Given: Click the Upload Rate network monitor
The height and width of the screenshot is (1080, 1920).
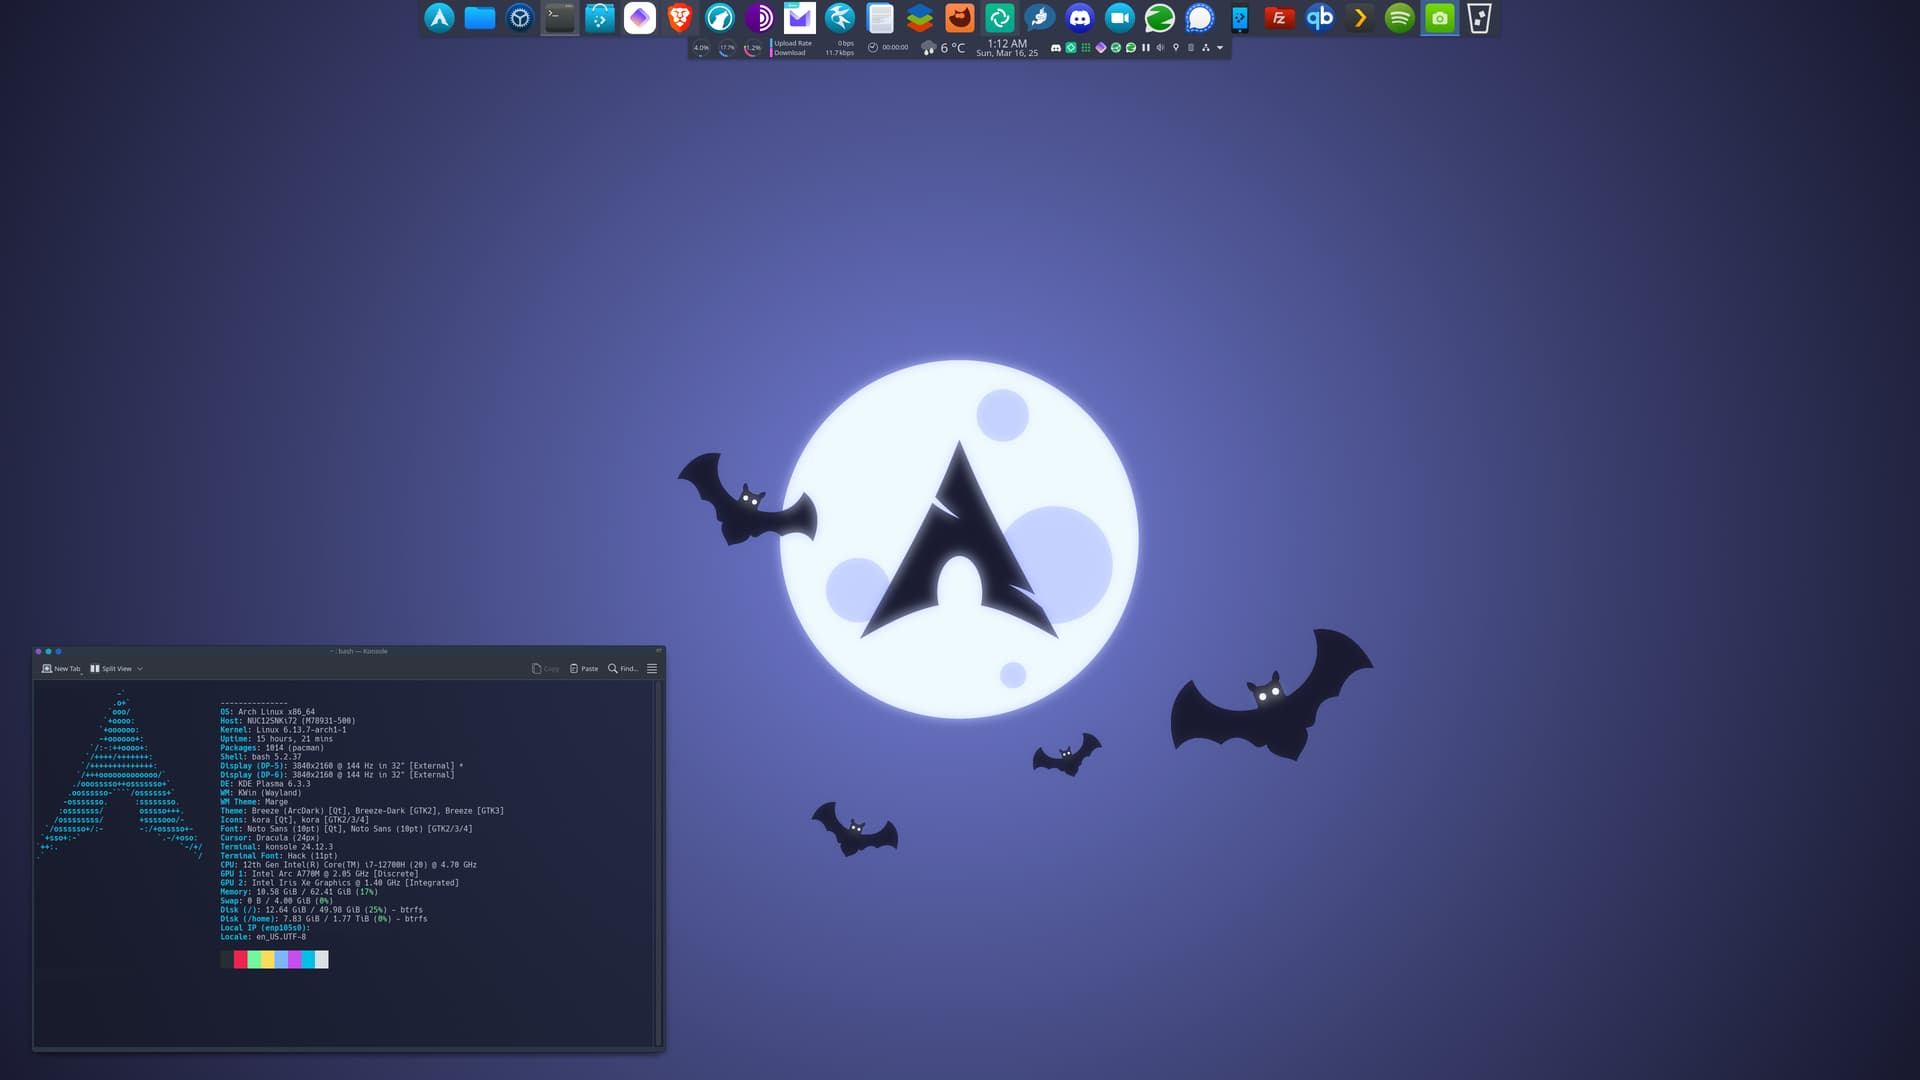Looking at the screenshot, I should (x=813, y=48).
